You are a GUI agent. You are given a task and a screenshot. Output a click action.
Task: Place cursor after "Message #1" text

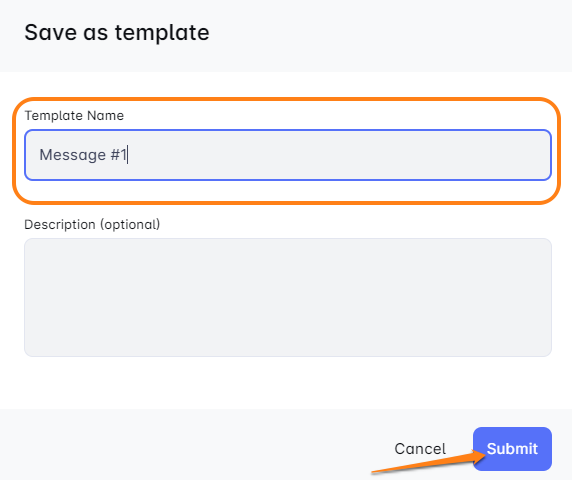(128, 155)
